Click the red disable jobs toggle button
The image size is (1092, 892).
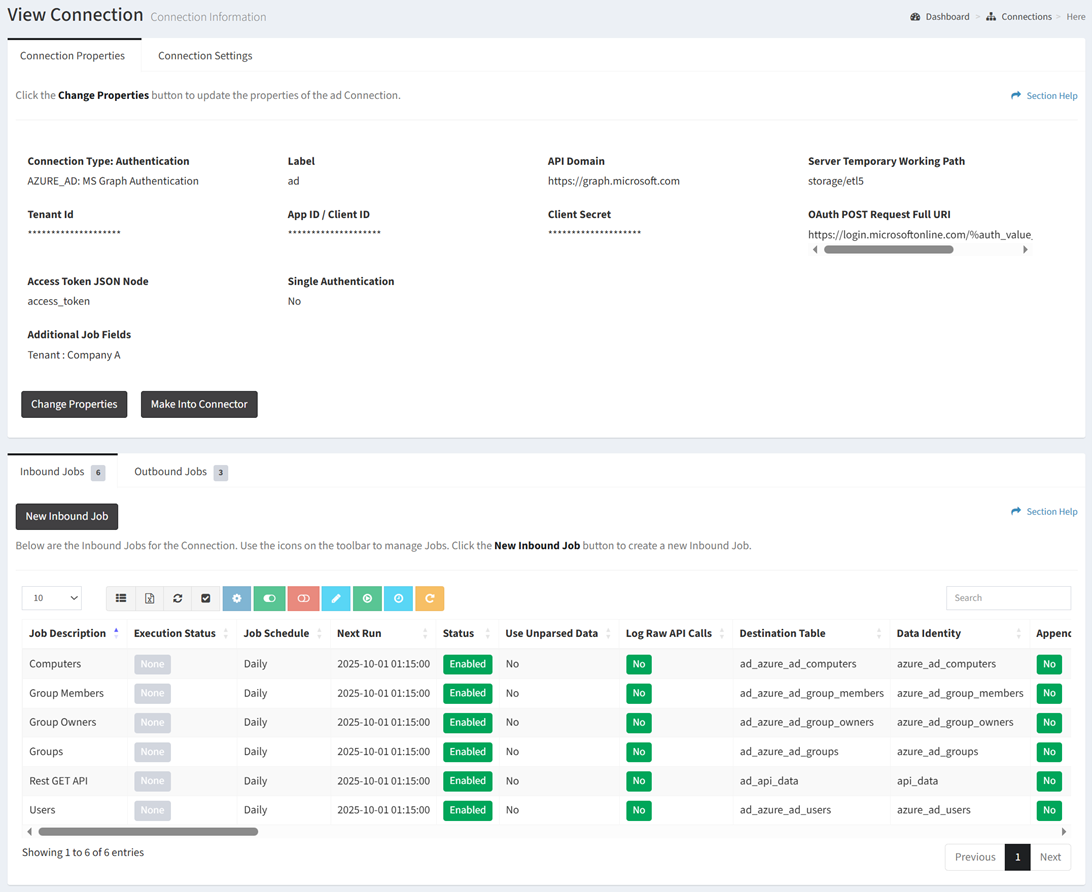303,598
